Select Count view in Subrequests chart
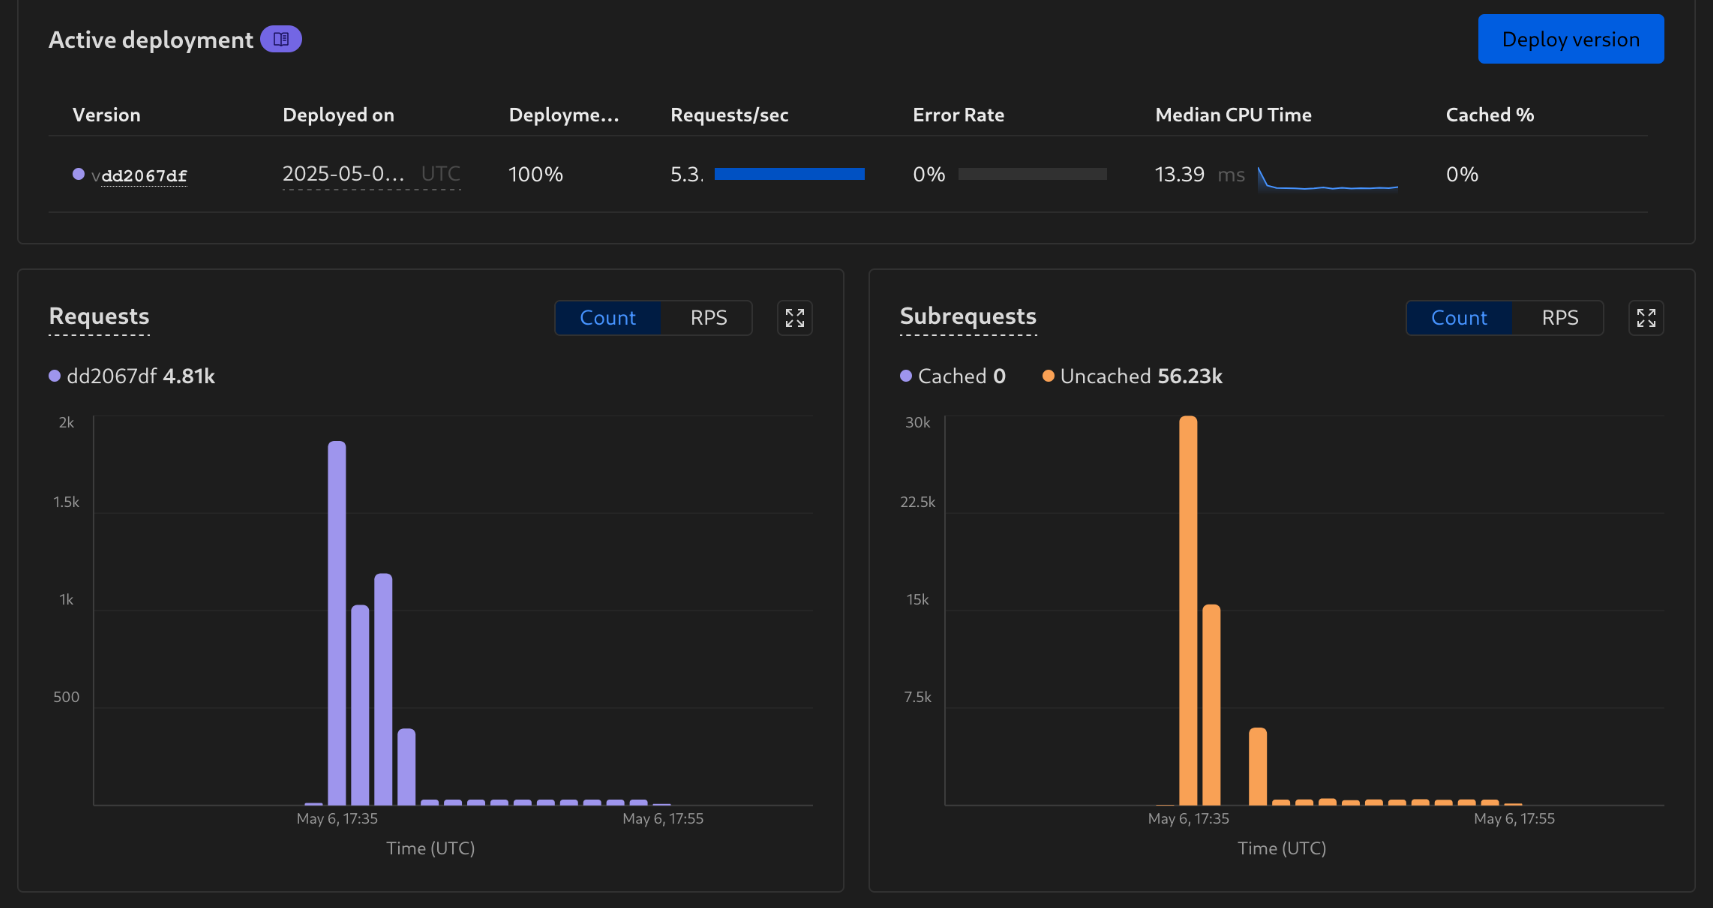The height and width of the screenshot is (908, 1713). [1459, 318]
